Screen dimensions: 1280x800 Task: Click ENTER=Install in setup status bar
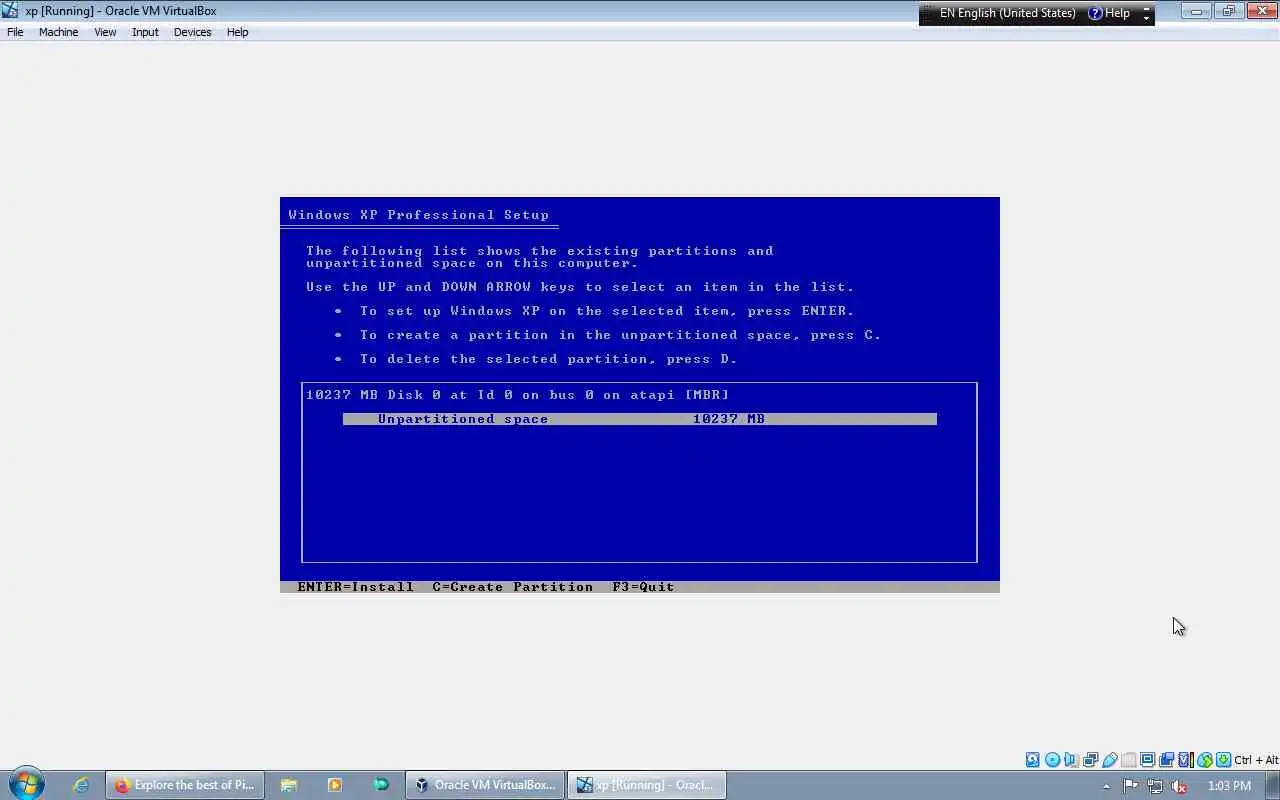pos(355,587)
